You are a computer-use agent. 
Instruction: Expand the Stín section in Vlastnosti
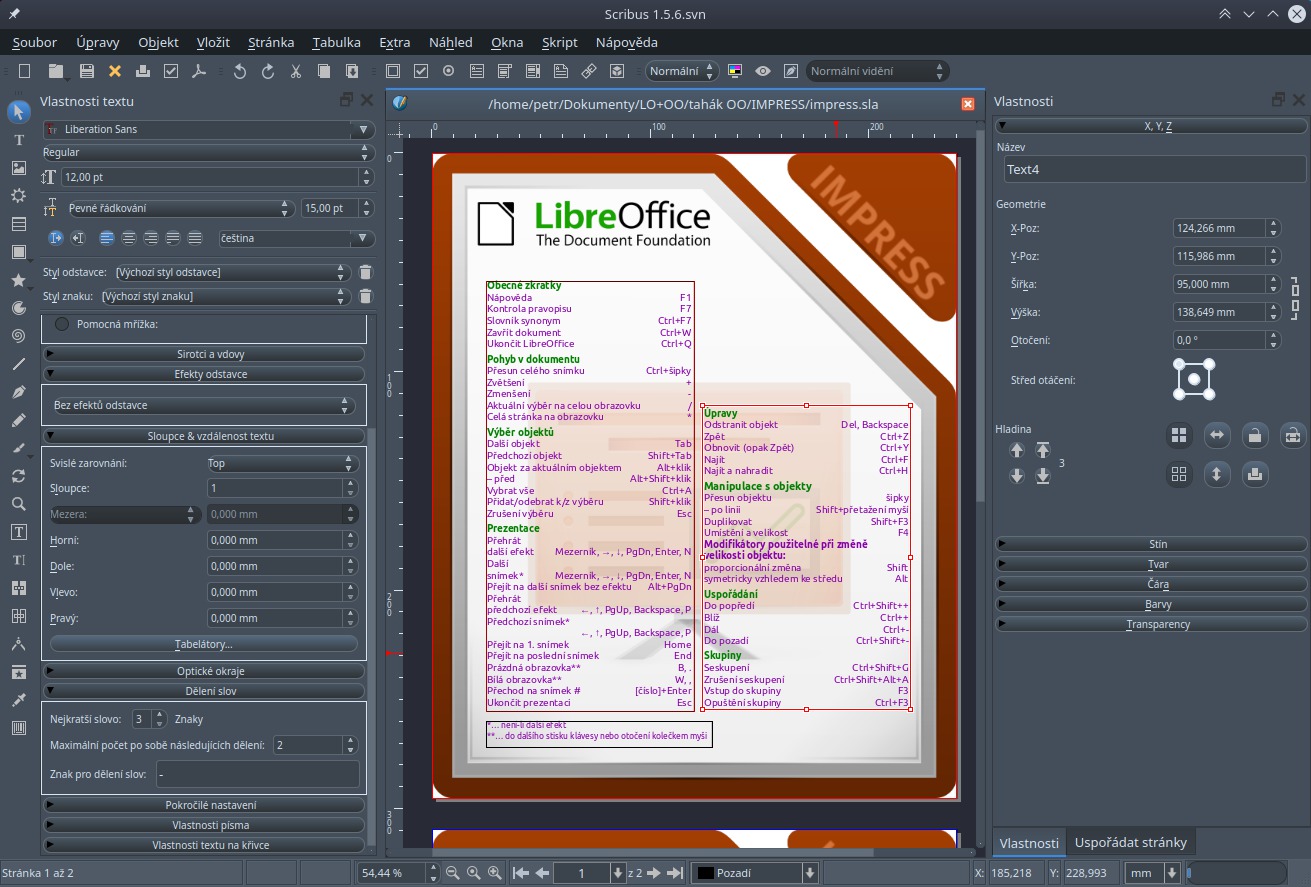(x=1151, y=544)
